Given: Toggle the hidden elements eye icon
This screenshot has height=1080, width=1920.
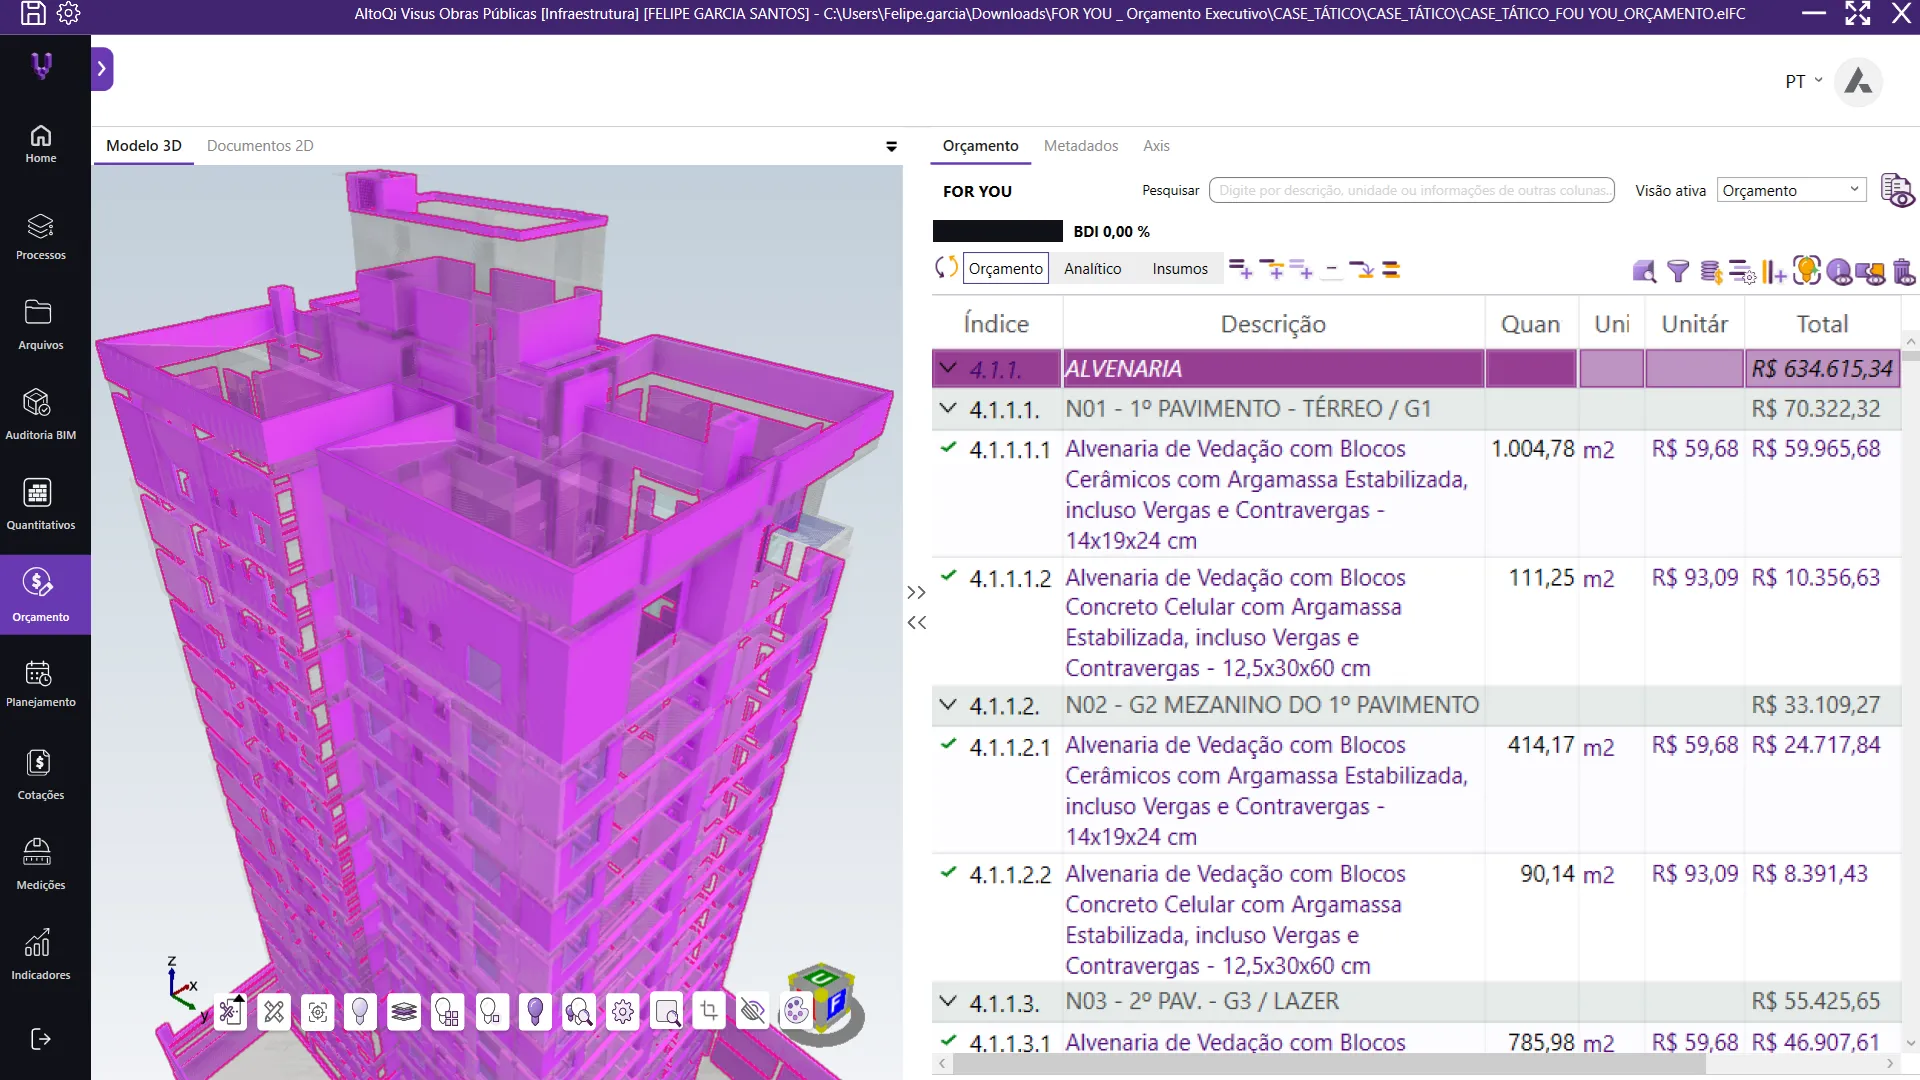Looking at the screenshot, I should [x=753, y=1011].
